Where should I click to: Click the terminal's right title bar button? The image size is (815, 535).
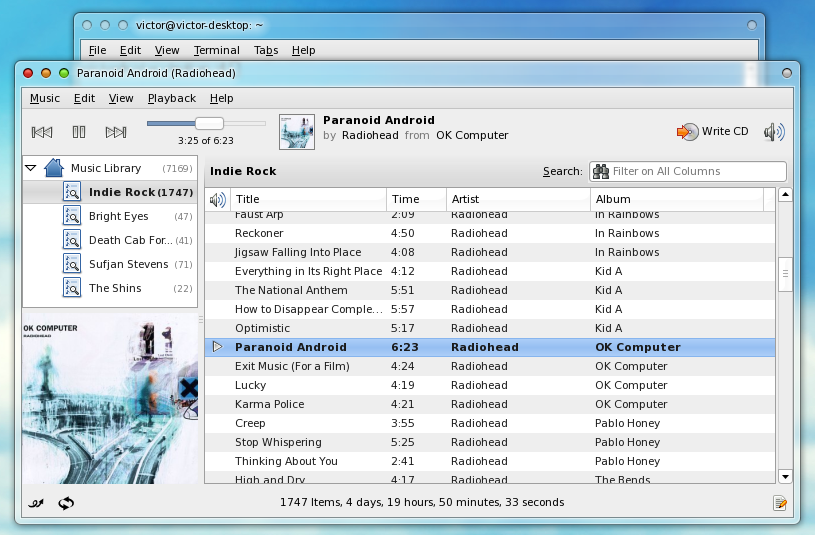click(x=752, y=25)
